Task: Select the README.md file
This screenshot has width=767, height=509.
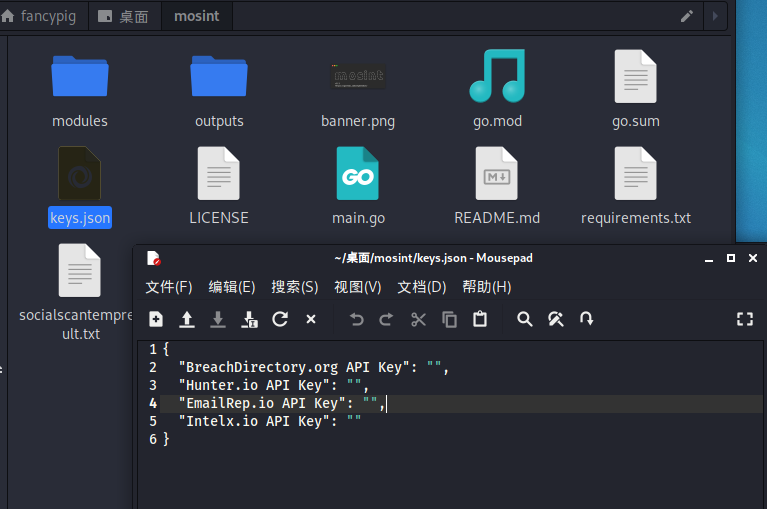Action: 496,173
